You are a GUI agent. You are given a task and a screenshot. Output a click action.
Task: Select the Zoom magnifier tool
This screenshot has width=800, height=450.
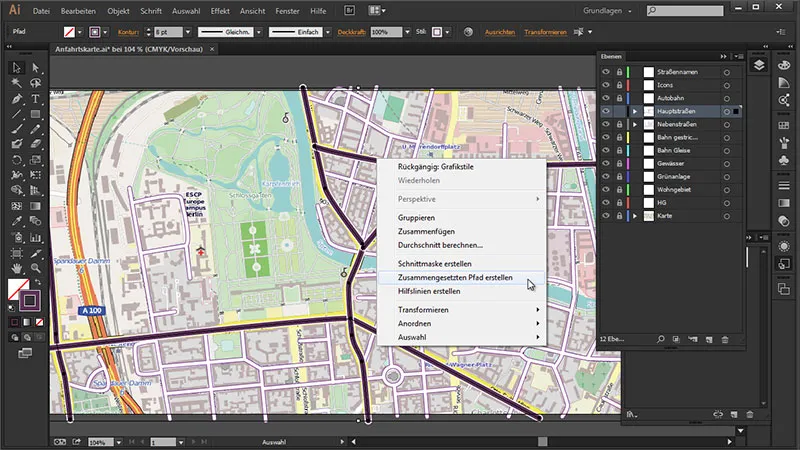point(35,268)
